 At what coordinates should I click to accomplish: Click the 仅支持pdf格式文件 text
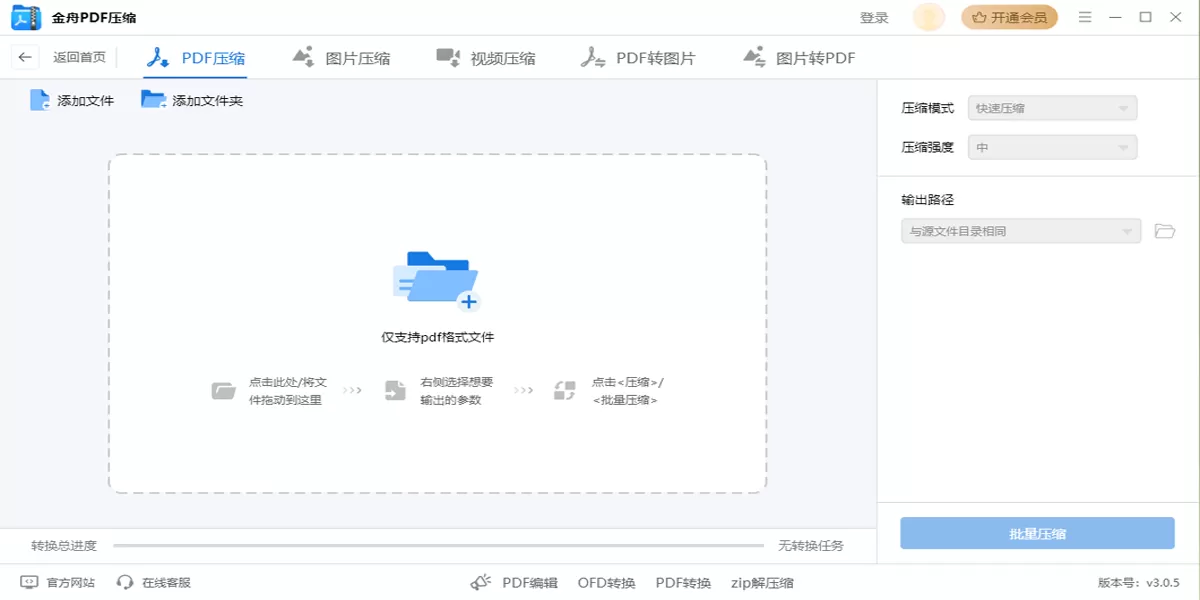438,337
